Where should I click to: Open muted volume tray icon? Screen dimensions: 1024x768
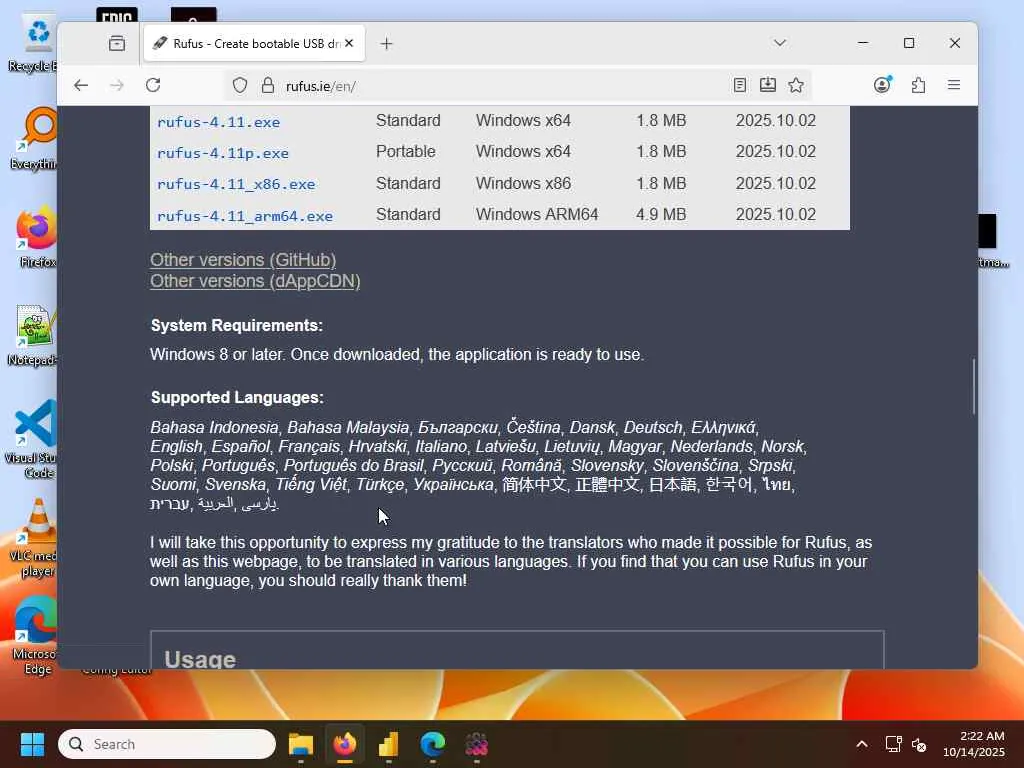pos(919,744)
